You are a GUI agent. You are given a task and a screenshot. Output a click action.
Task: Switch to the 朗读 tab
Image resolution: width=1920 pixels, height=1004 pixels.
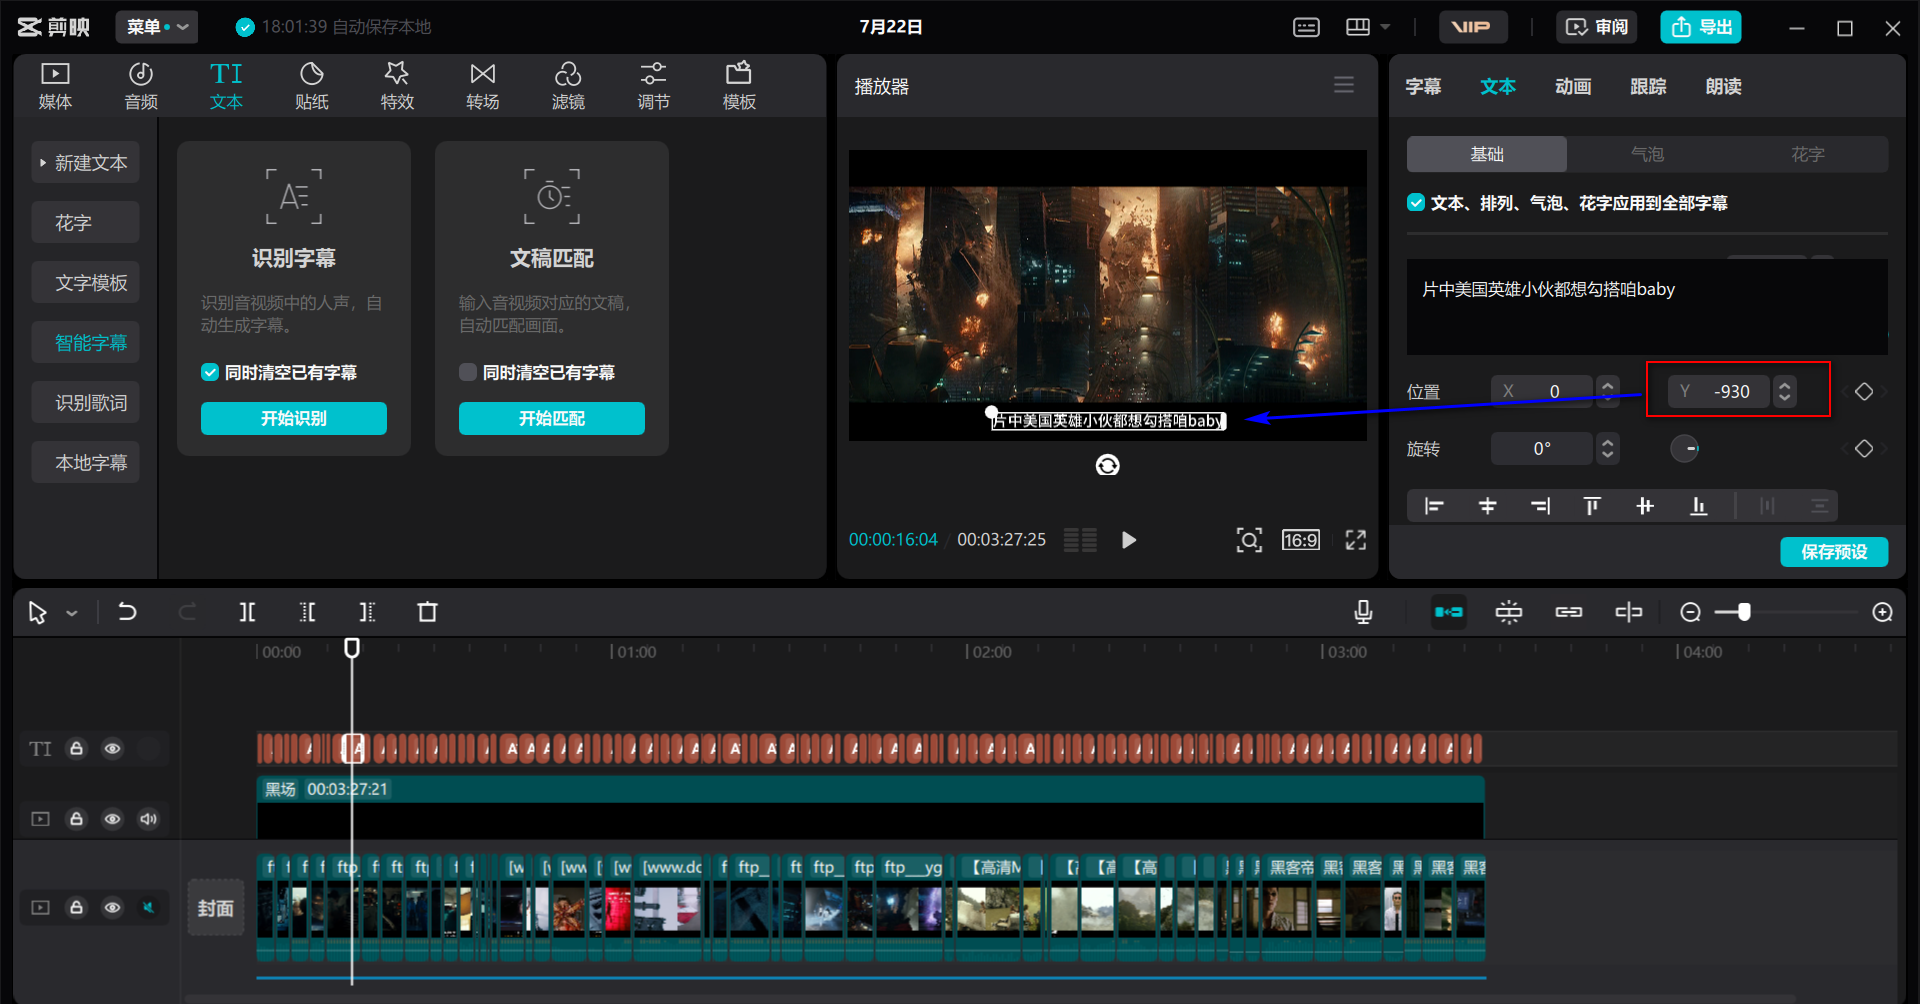click(x=1723, y=86)
